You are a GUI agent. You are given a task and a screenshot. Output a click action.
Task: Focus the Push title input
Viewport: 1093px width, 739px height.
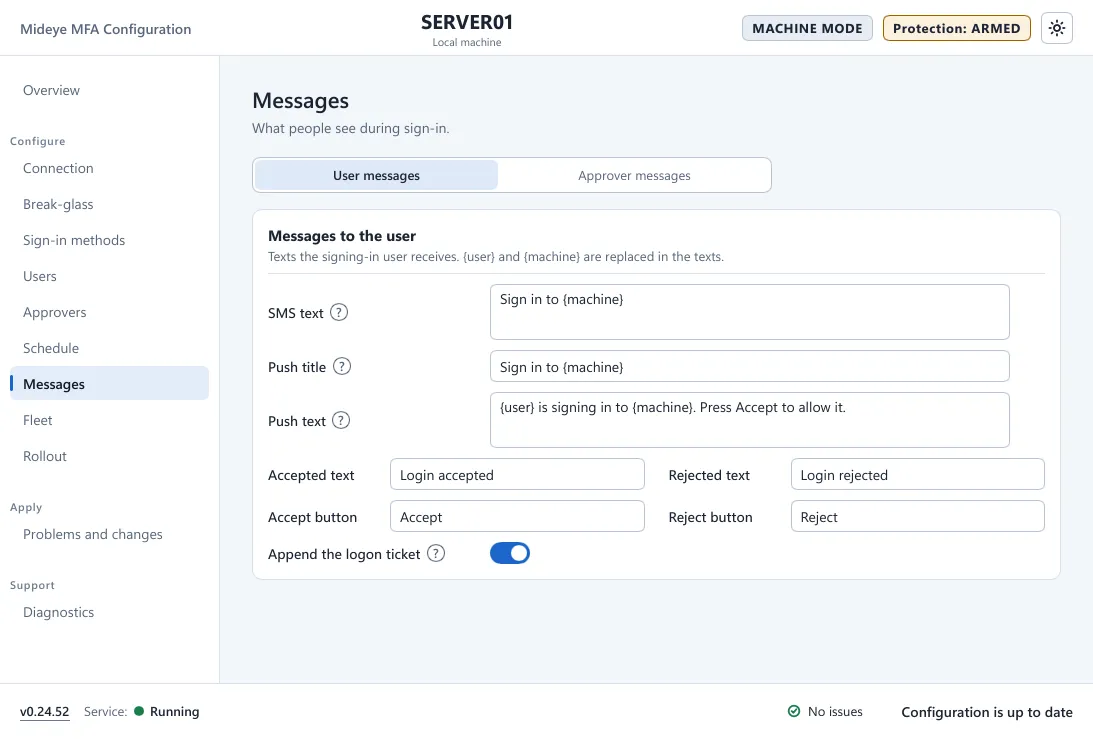point(749,366)
